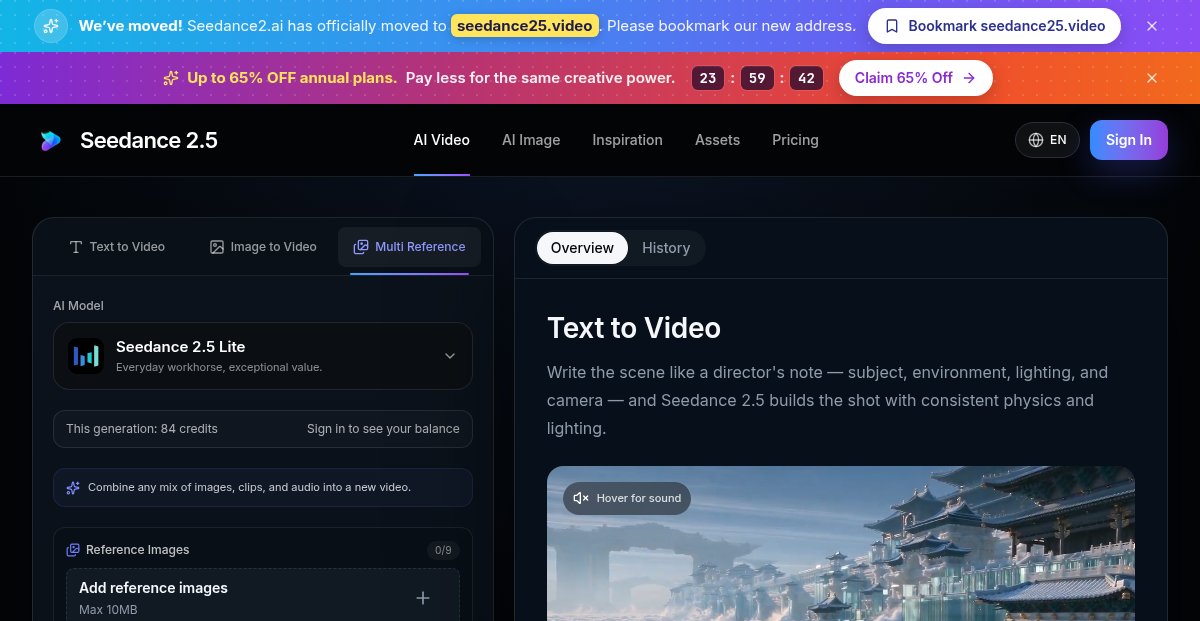Close the 65% OFF promo banner
The image size is (1200, 621).
pyautogui.click(x=1152, y=78)
